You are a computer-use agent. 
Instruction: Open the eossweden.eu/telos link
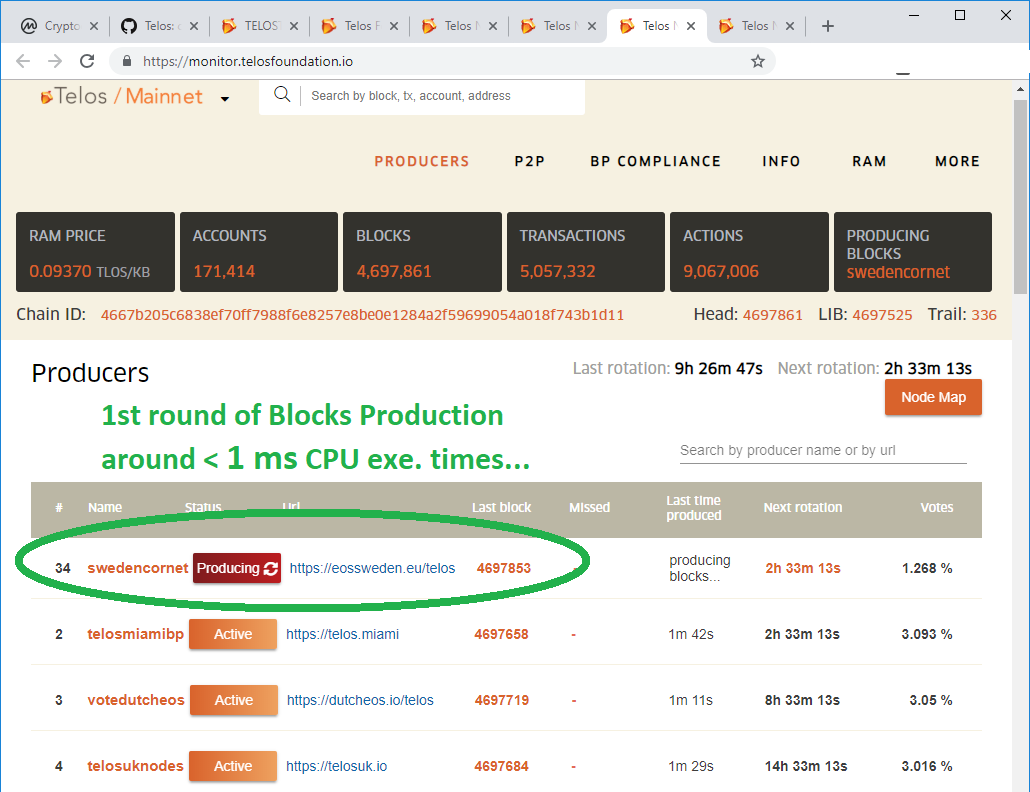coord(372,568)
